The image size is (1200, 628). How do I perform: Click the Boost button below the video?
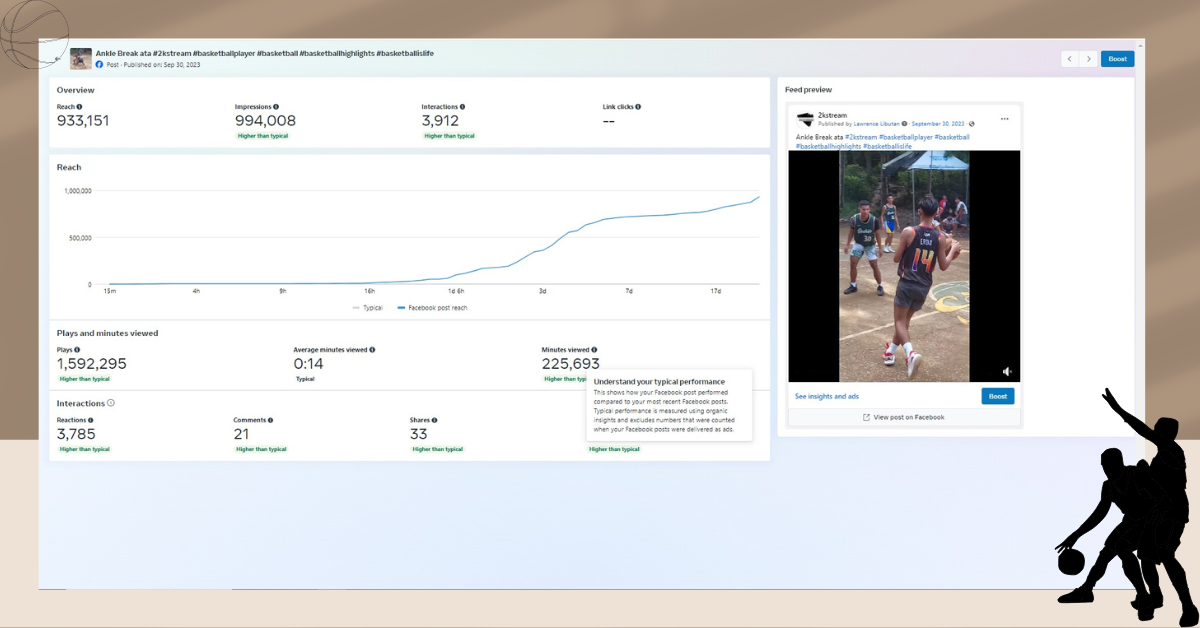[998, 396]
